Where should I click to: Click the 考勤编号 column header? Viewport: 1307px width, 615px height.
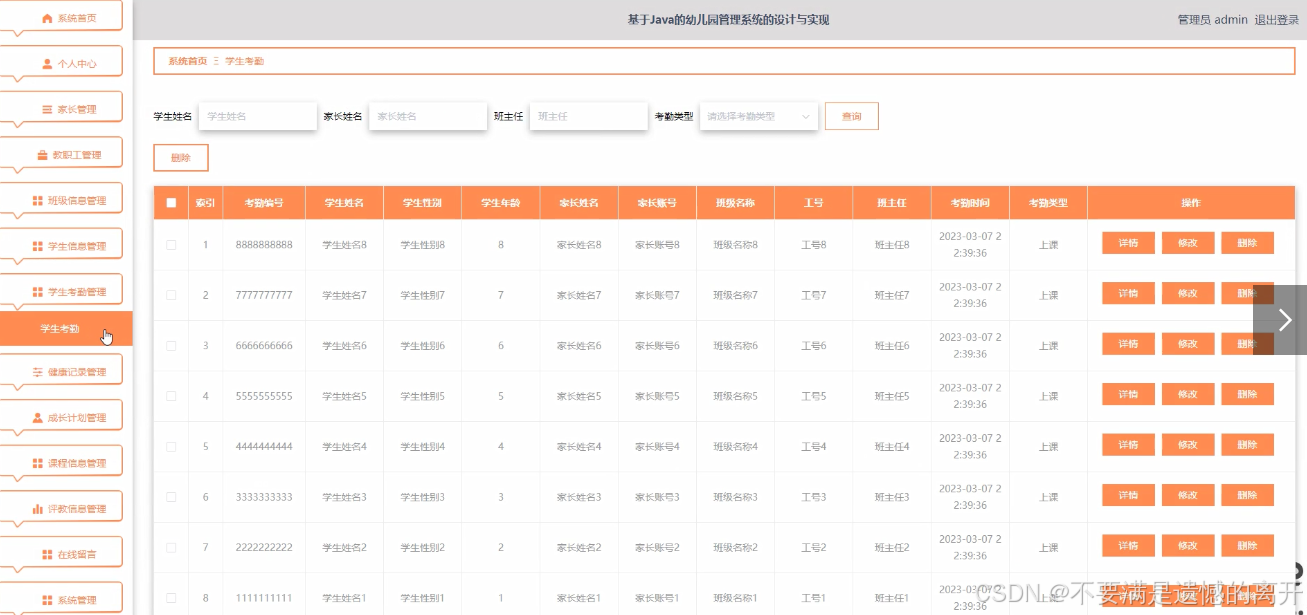264,203
